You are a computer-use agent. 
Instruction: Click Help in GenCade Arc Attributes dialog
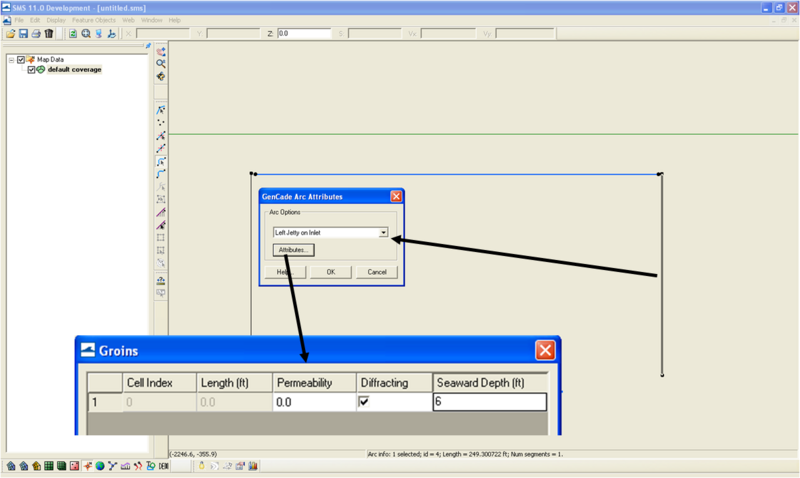click(285, 272)
